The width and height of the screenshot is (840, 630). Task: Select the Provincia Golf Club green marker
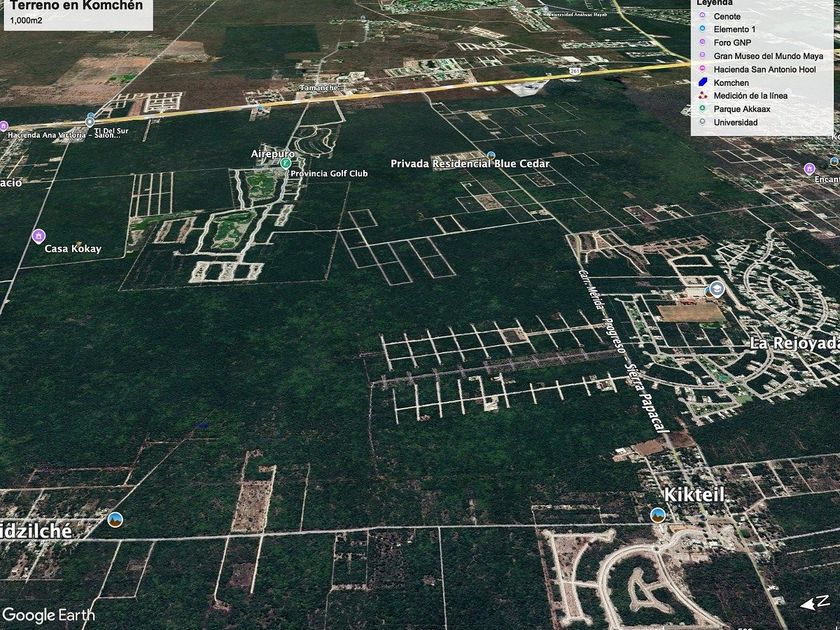tap(286, 163)
